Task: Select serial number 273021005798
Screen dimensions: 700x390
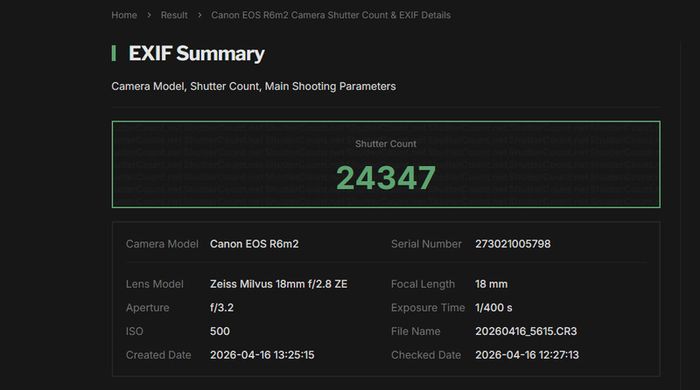Action: 513,244
